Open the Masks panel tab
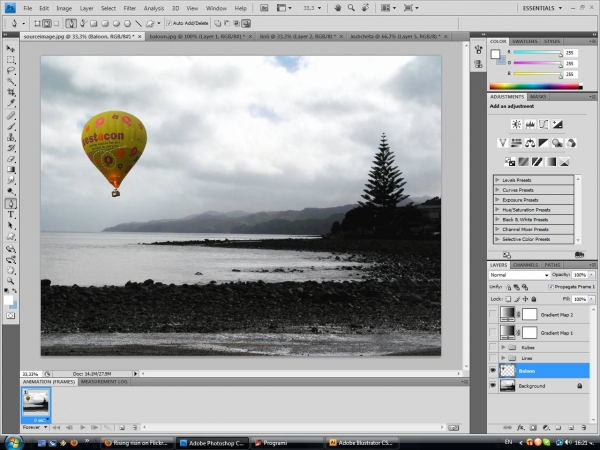The height and width of the screenshot is (450, 600). (x=538, y=97)
